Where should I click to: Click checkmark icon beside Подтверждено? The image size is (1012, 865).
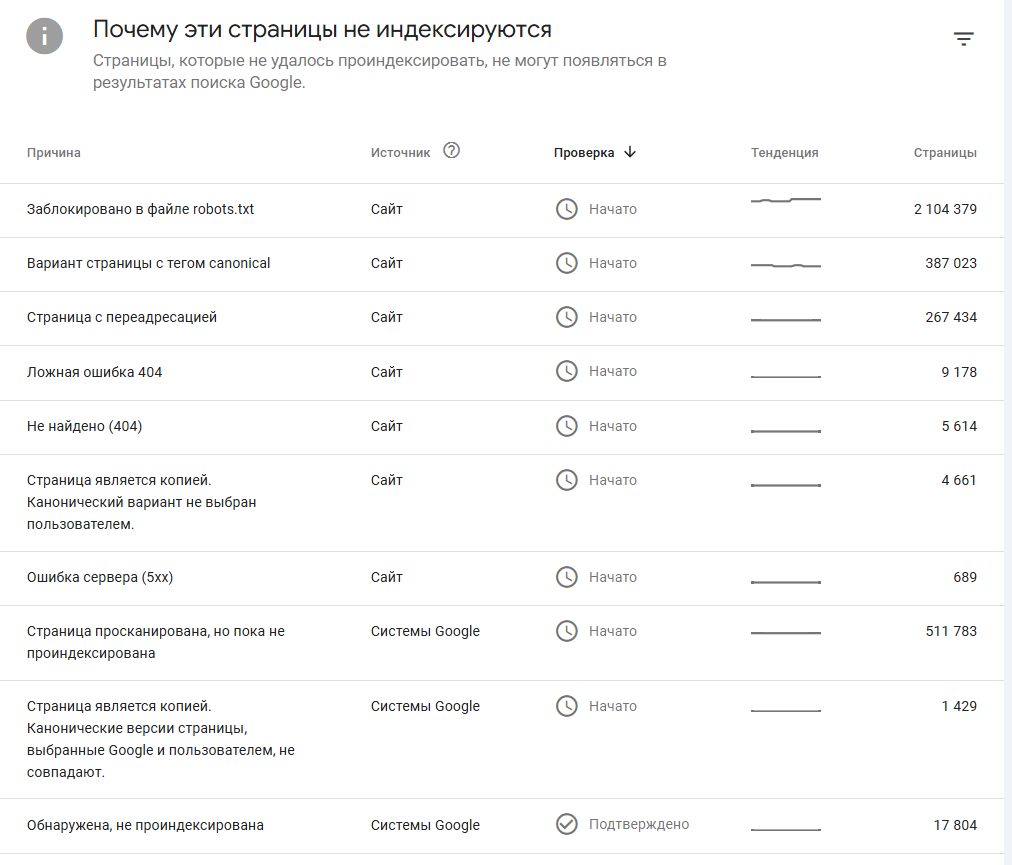tap(567, 824)
